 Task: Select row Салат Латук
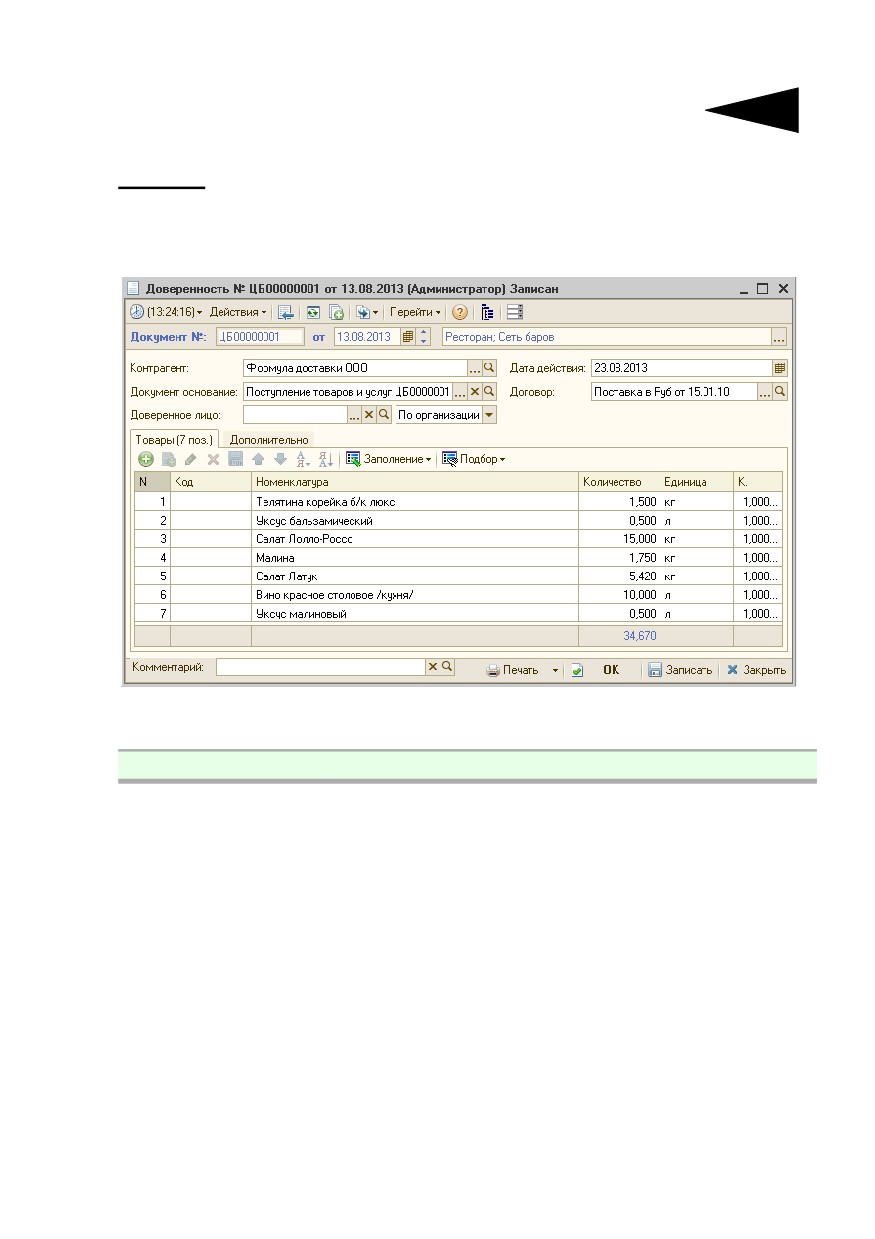458,577
